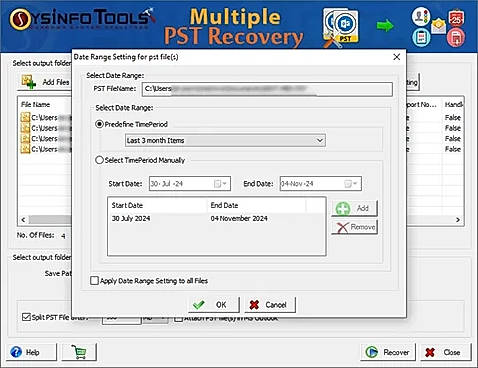This screenshot has width=478, height=368.
Task: Click the blue question mark Help icon
Action: [x=16, y=352]
